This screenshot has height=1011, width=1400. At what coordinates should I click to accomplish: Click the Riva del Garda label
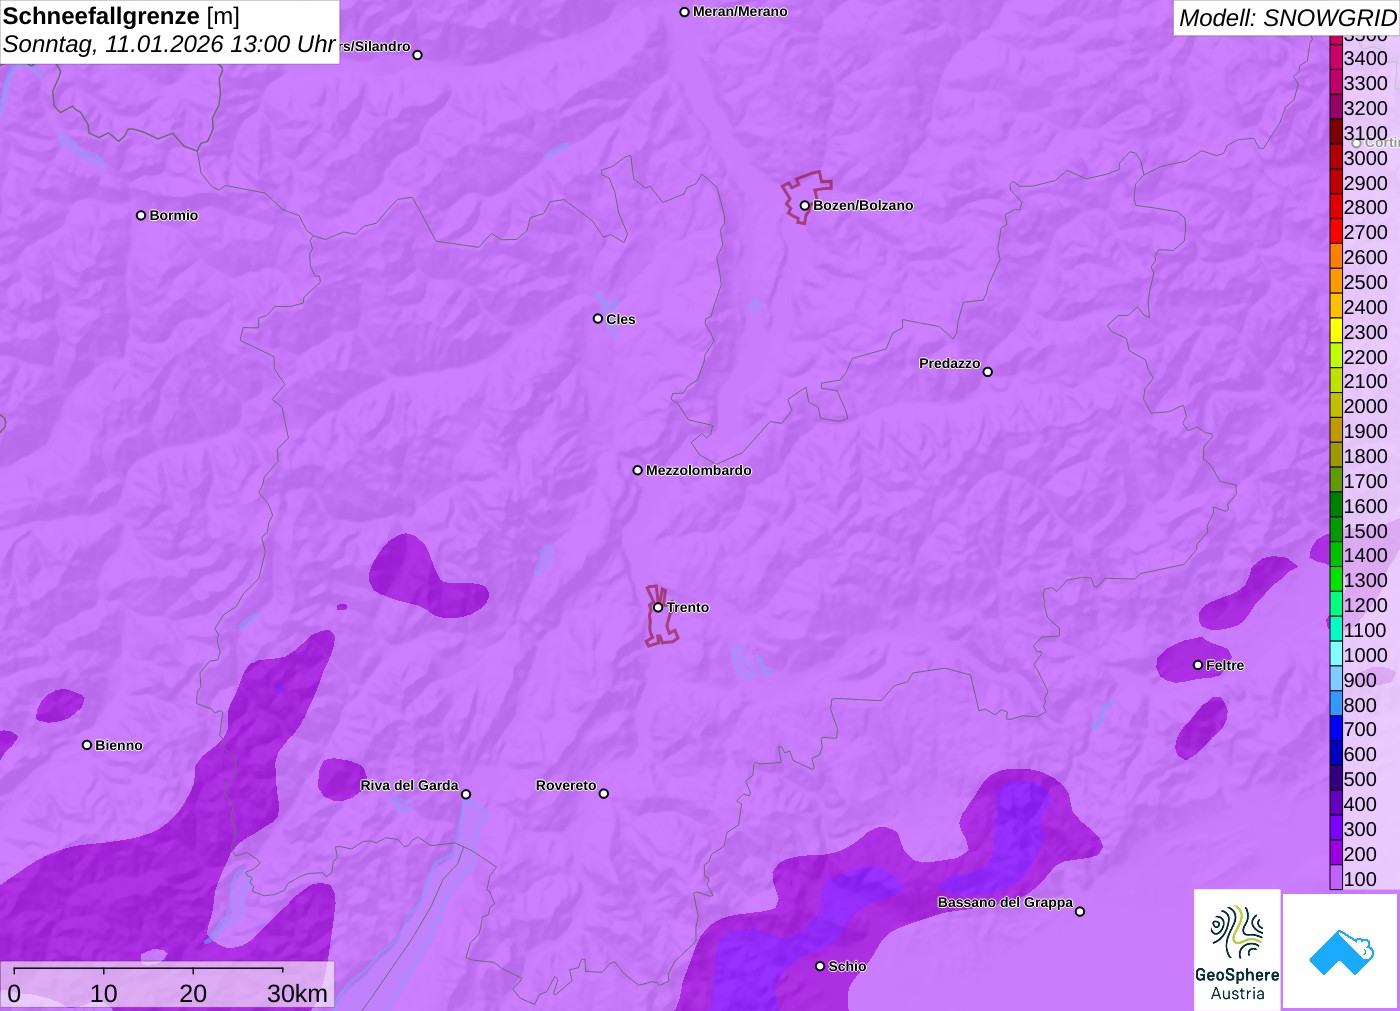click(x=409, y=785)
